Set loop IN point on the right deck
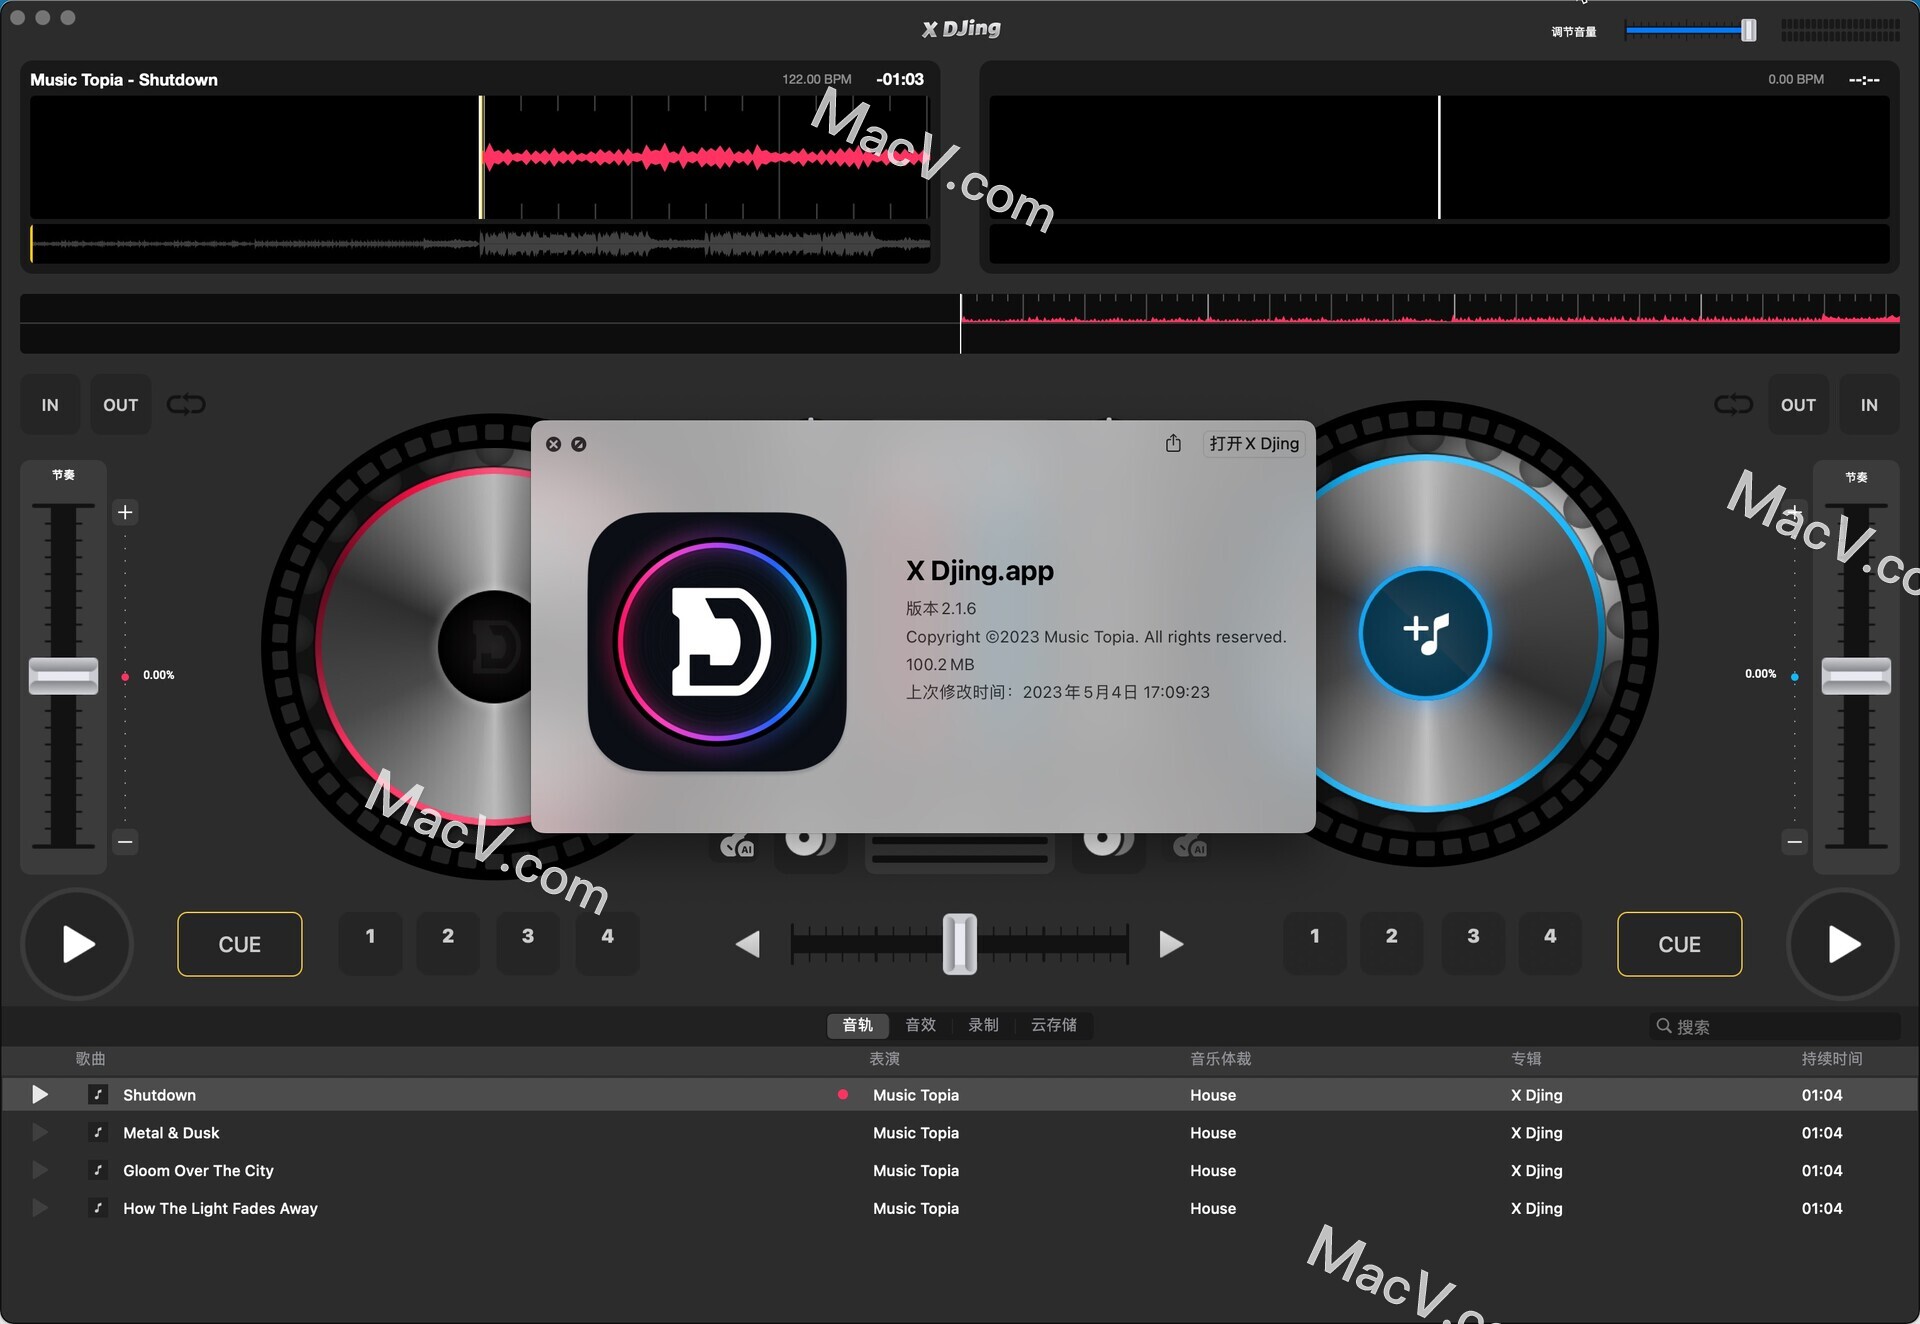 tap(1869, 405)
